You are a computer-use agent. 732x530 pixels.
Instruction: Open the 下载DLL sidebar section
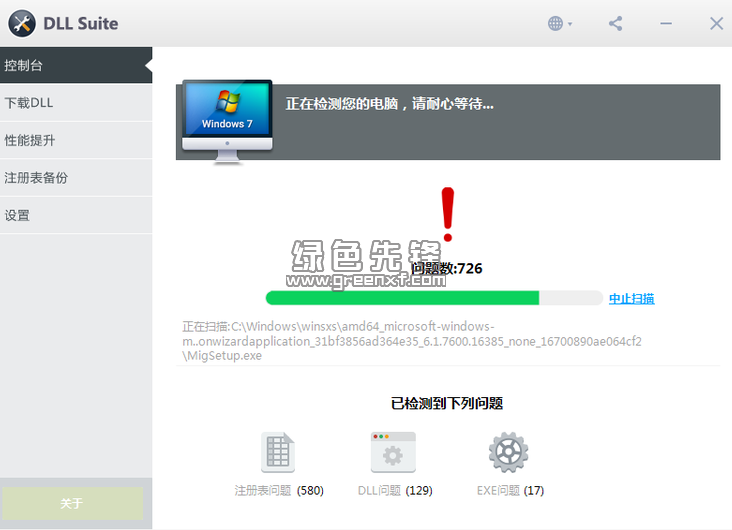pyautogui.click(x=76, y=103)
